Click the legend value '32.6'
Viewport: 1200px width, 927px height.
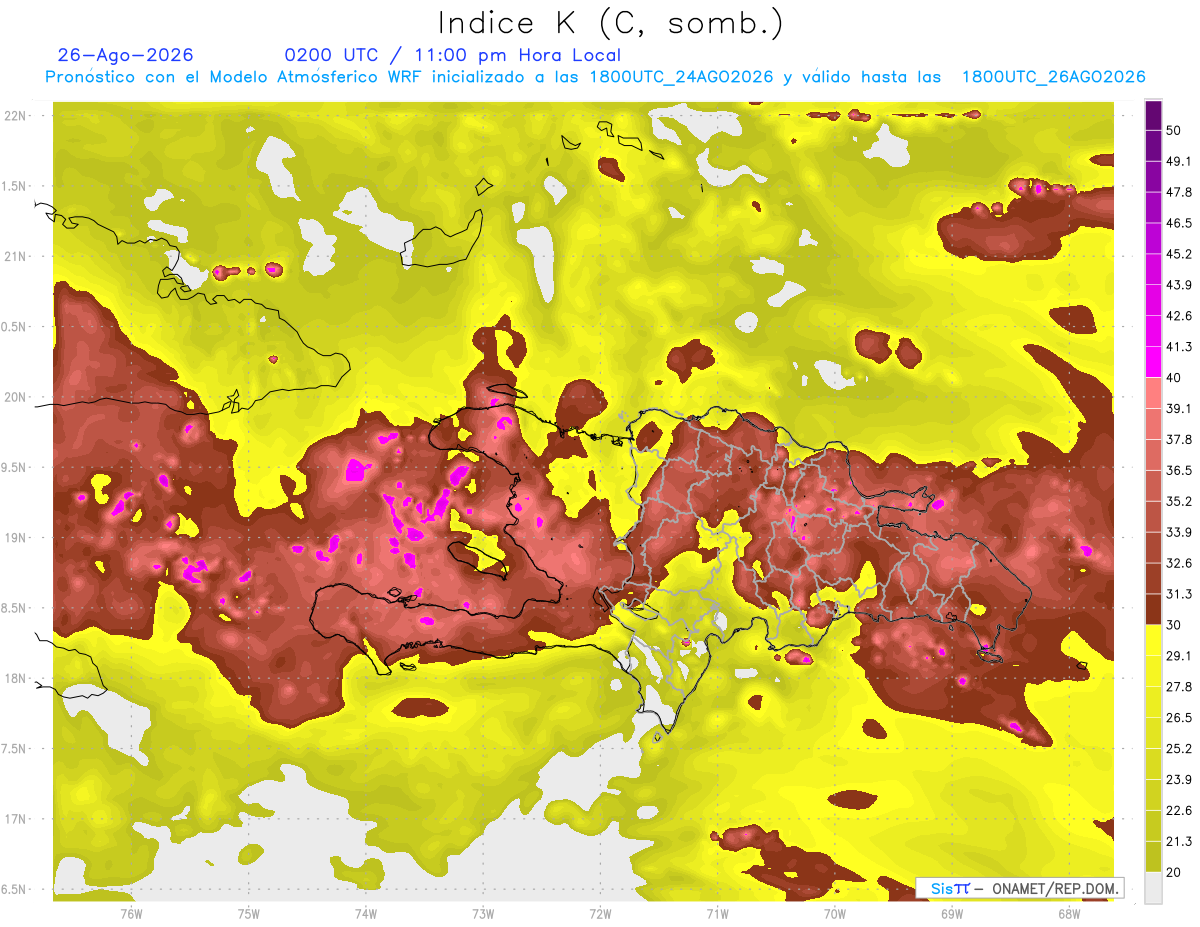[1178, 563]
